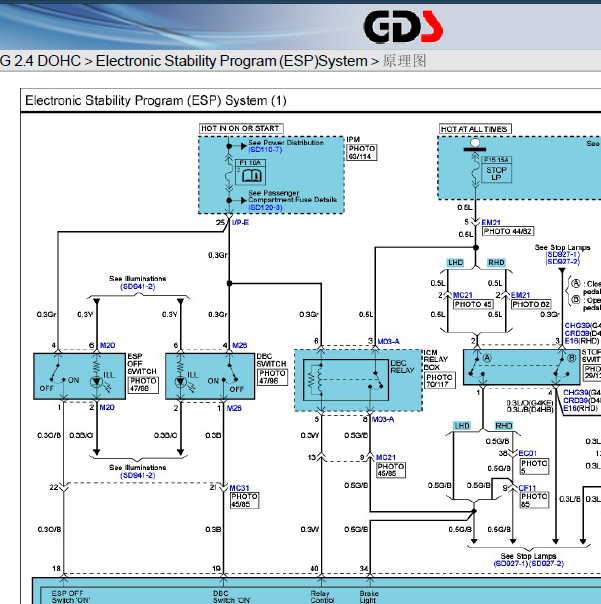Open the ICM RELAY BOX PHOTO 70/117 box
The image size is (601, 604).
coord(440,380)
